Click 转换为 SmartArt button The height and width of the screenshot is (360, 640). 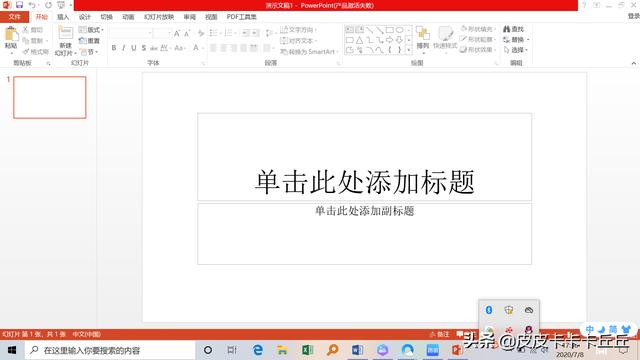309,51
